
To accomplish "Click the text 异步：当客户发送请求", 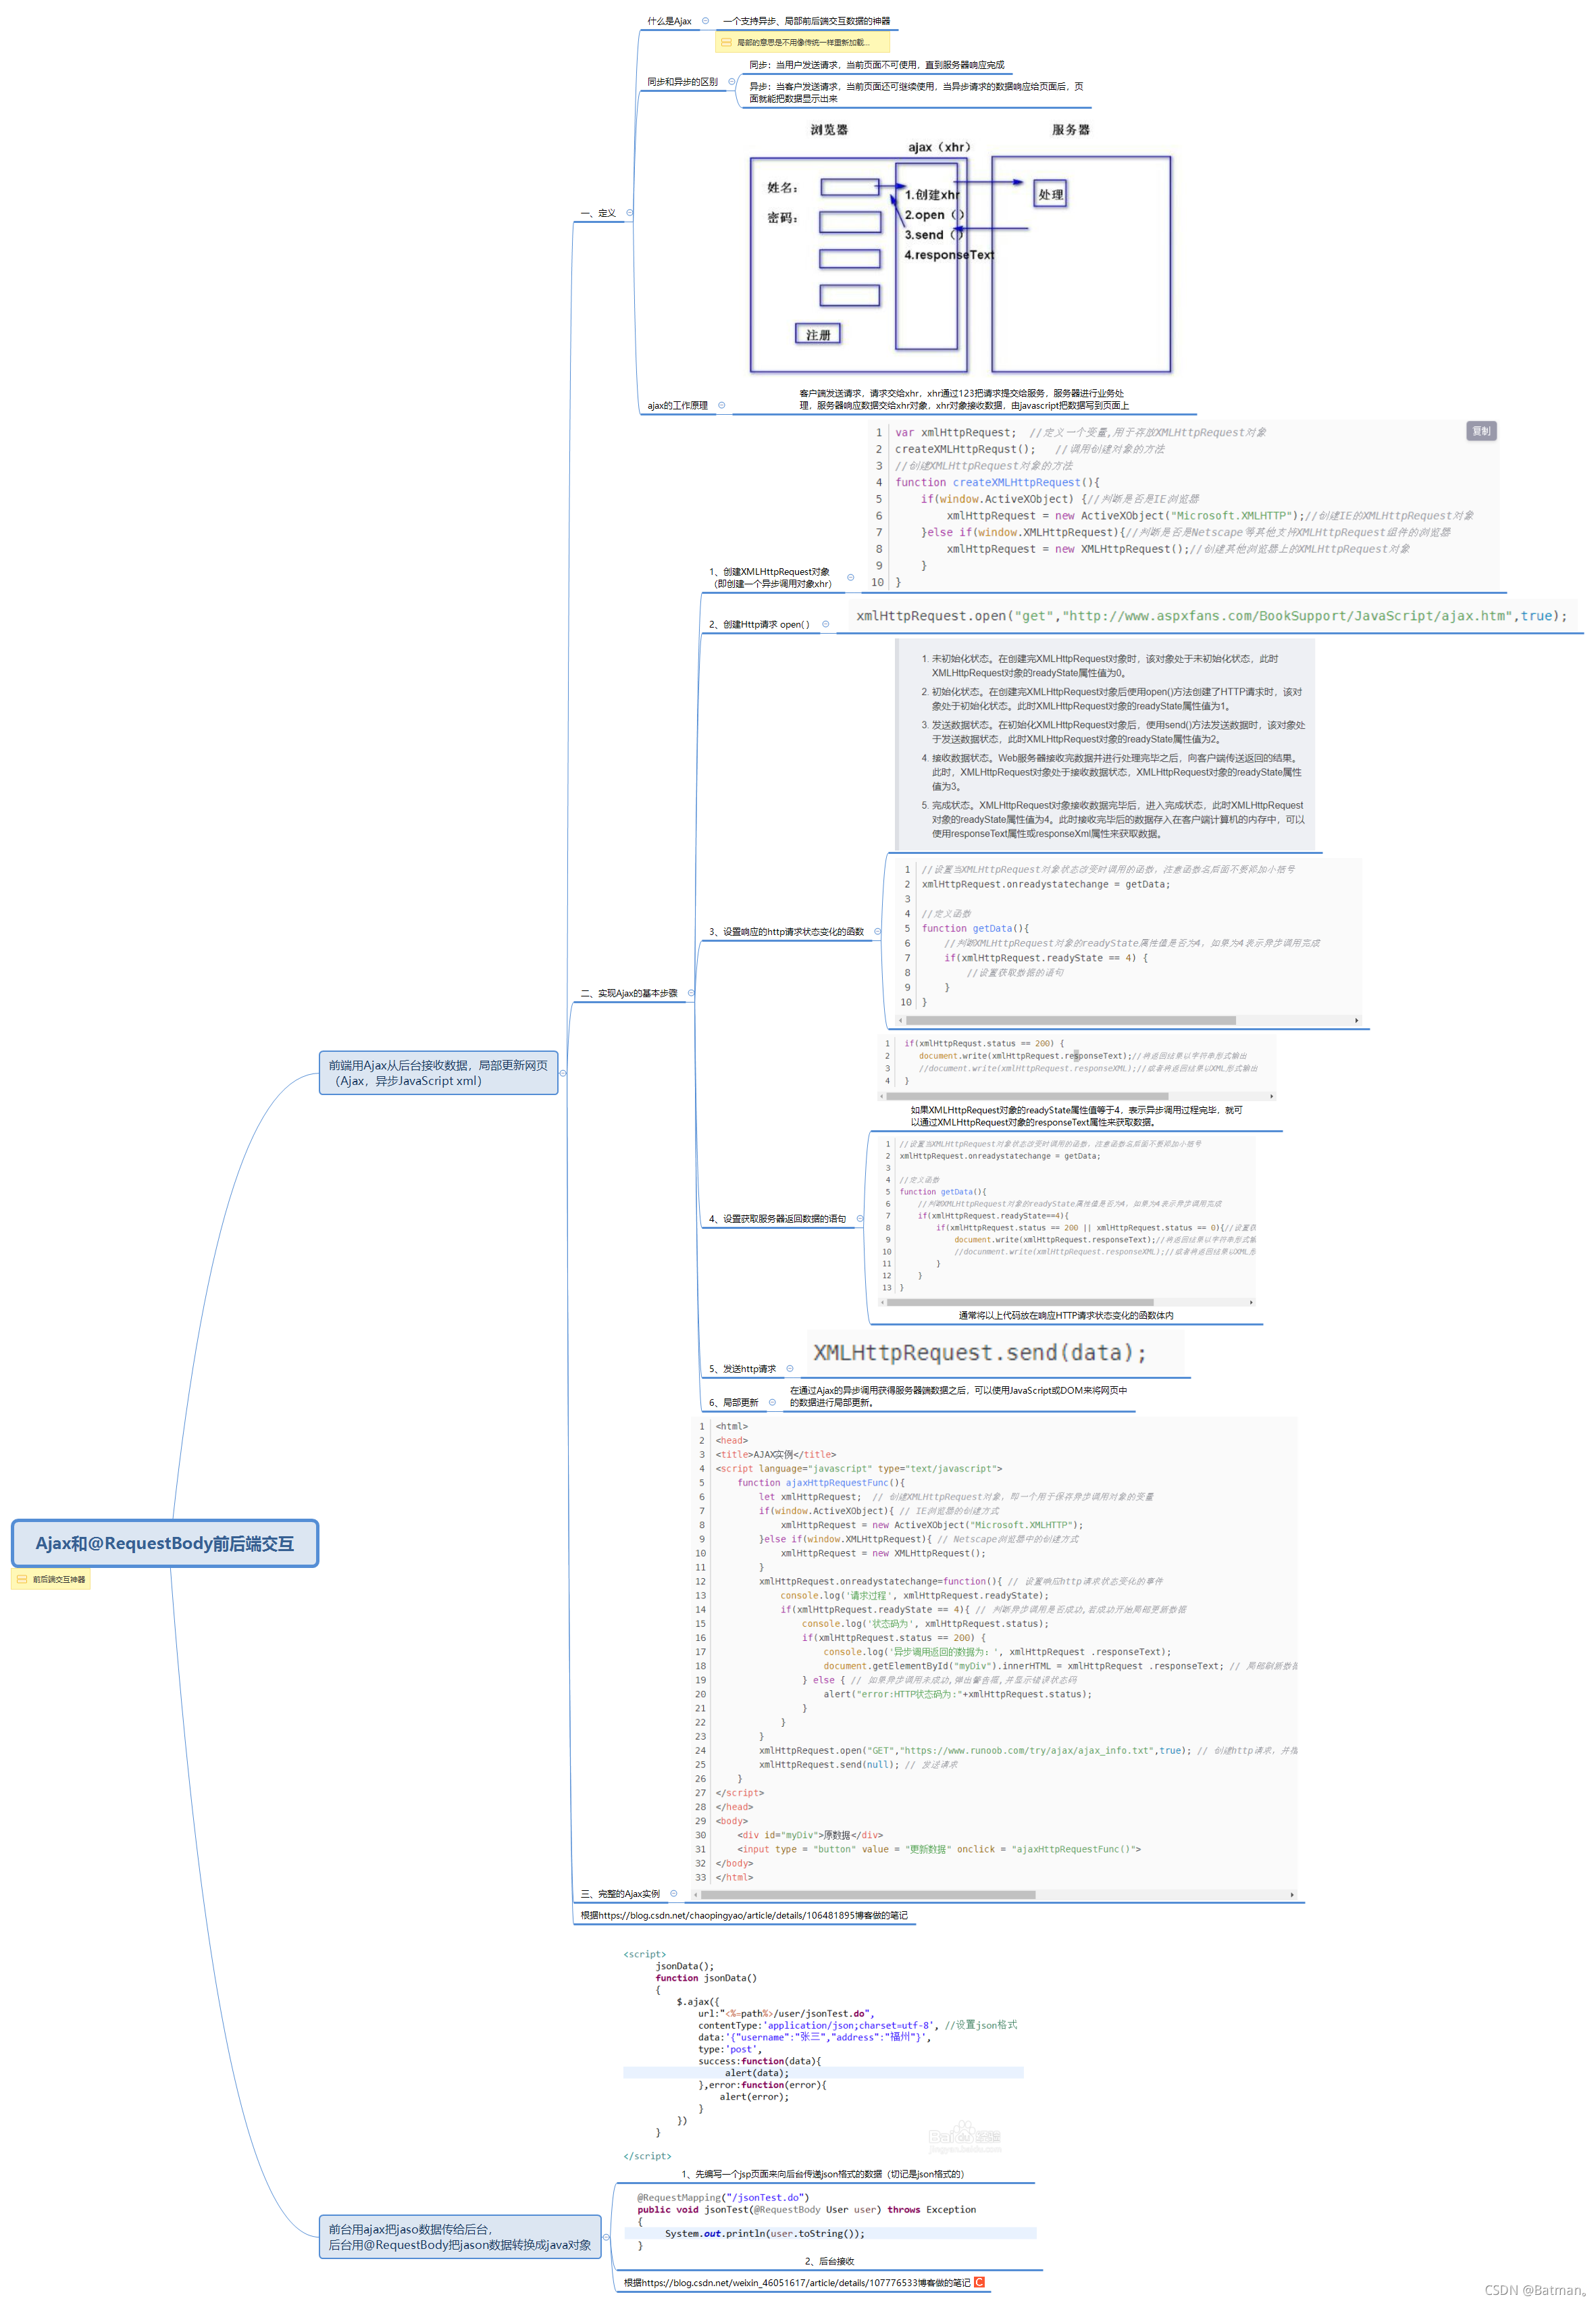I will pyautogui.click(x=916, y=92).
